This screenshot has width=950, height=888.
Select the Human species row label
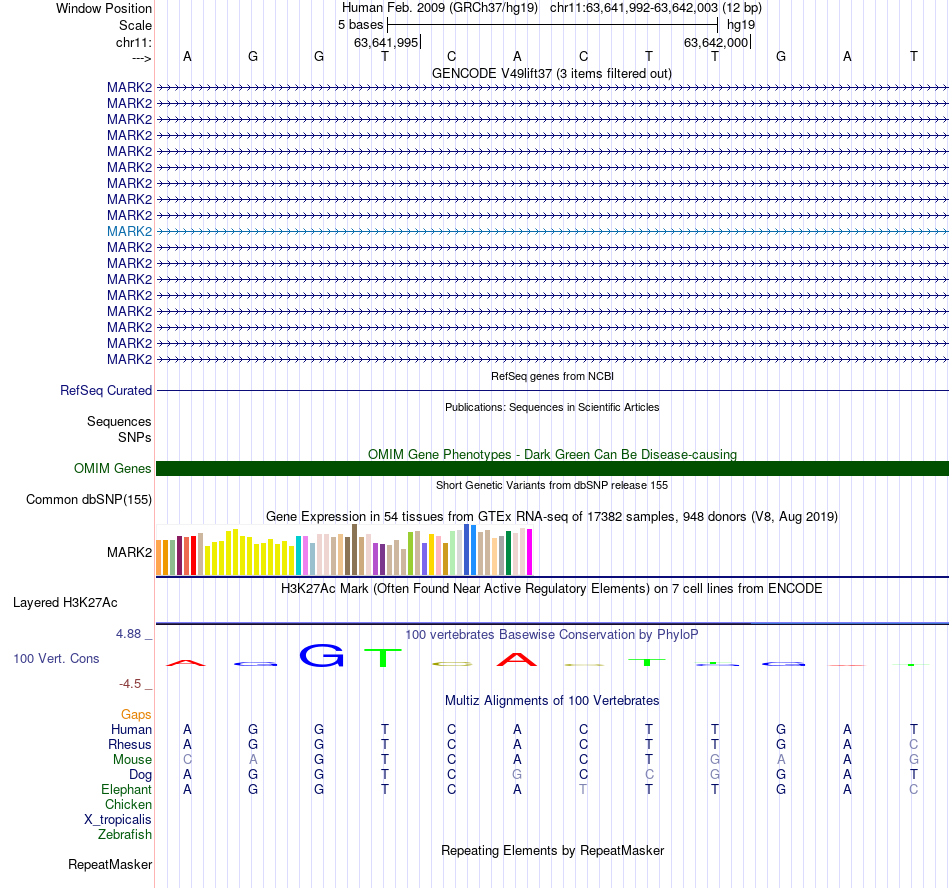coord(131,729)
